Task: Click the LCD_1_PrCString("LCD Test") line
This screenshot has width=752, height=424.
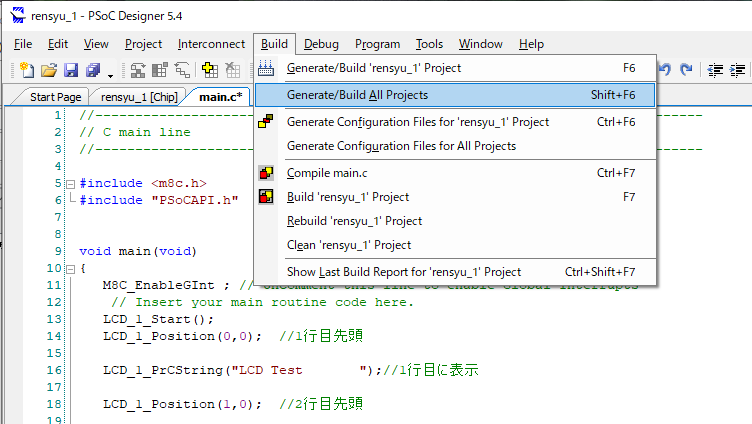Action: point(242,370)
